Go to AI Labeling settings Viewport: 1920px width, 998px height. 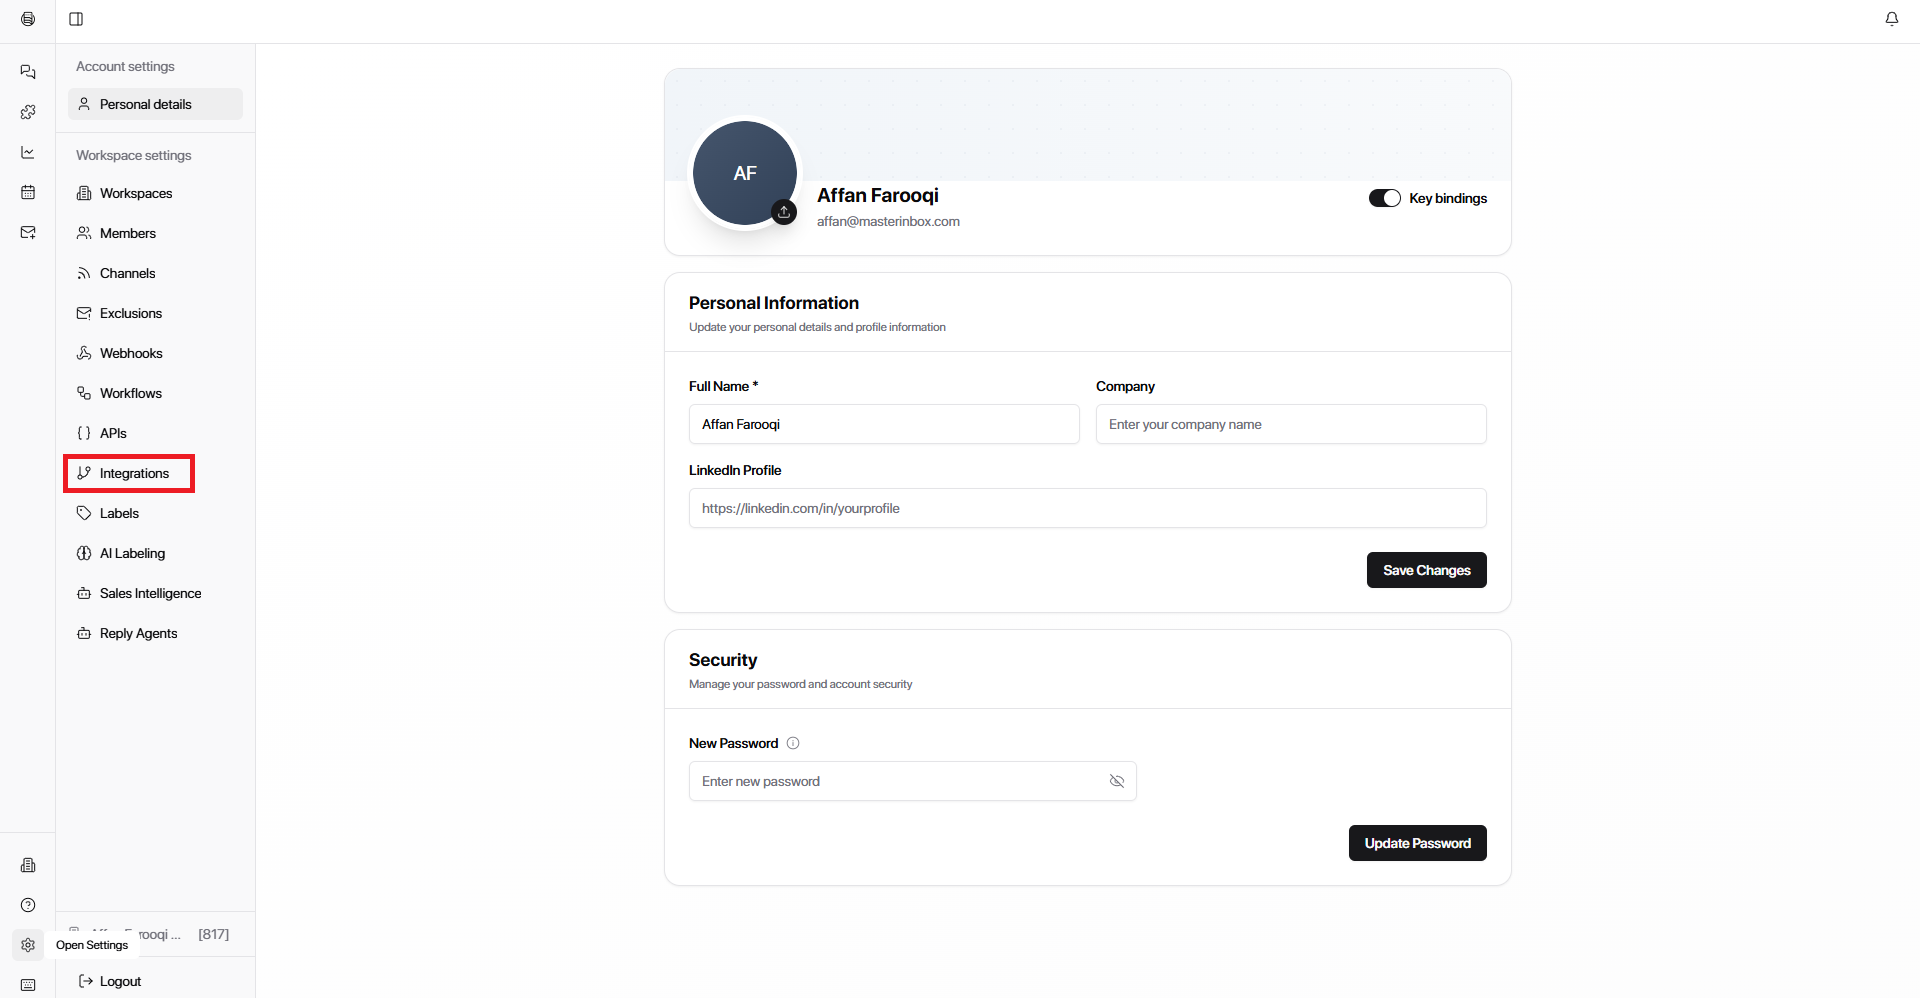[132, 553]
